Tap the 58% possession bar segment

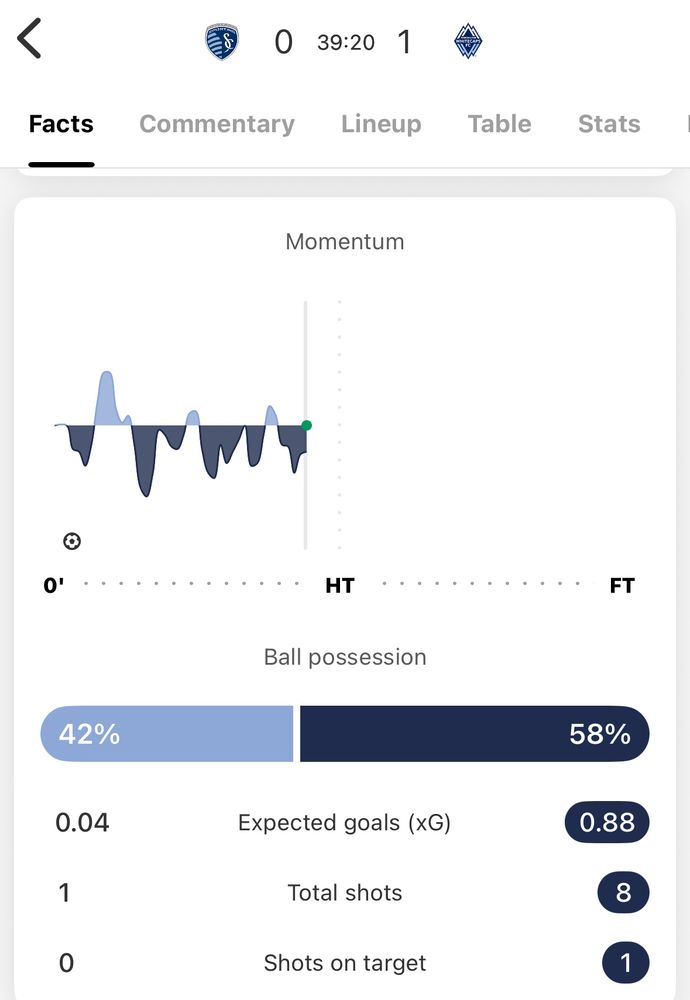coord(474,734)
